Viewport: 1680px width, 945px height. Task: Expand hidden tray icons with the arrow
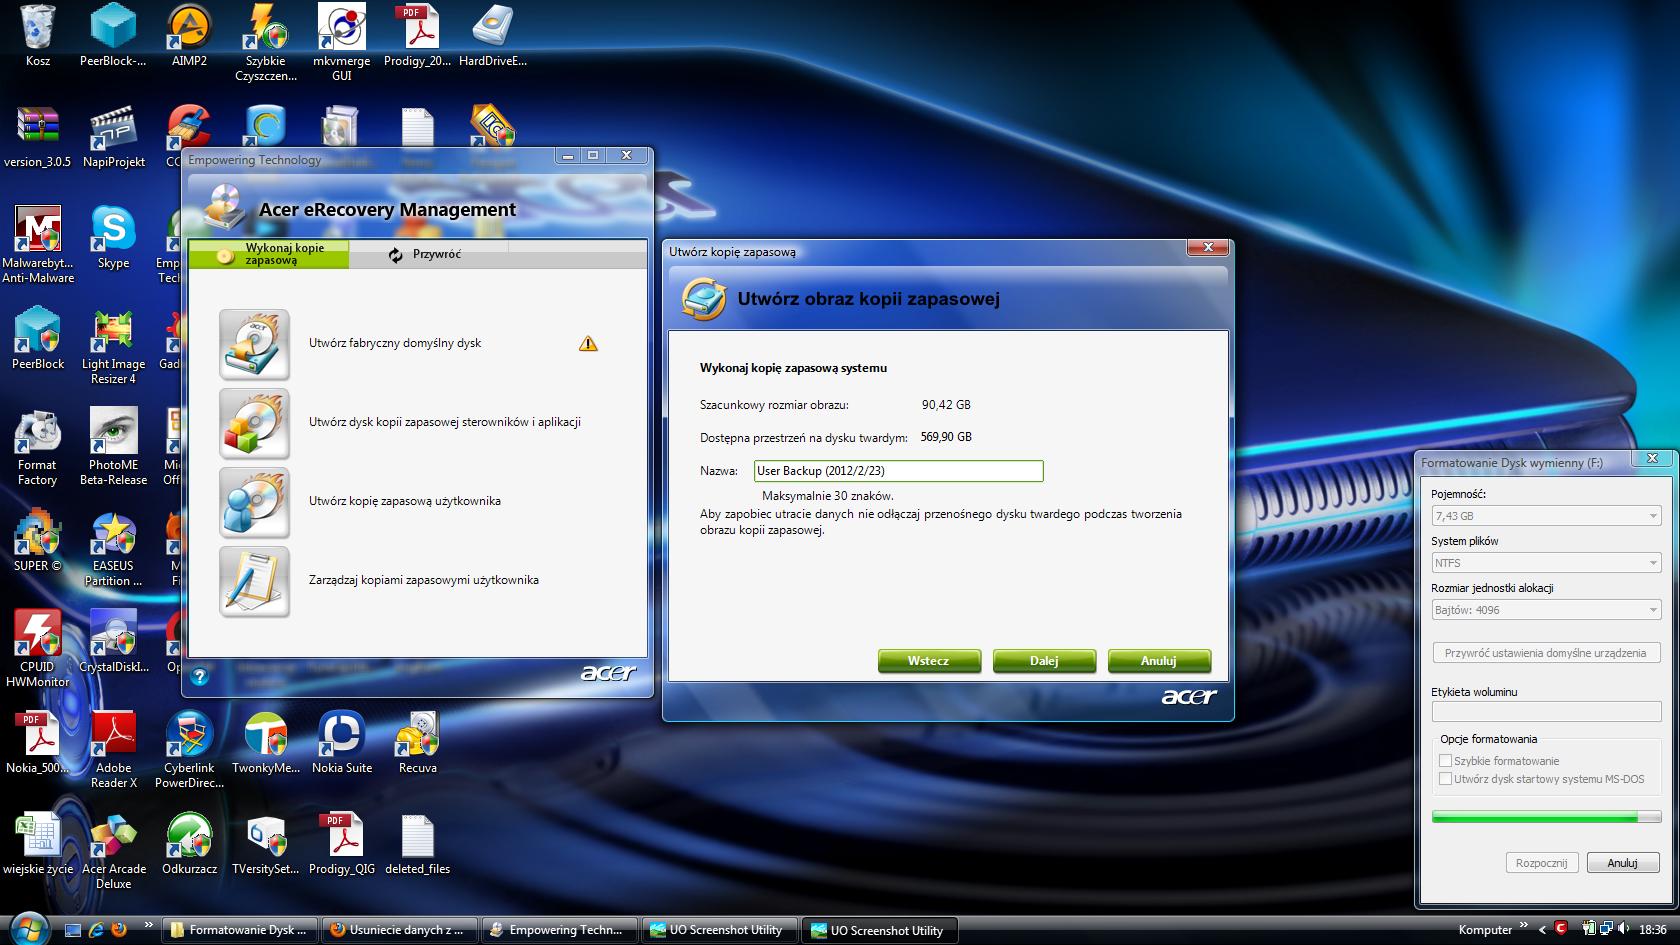tap(1542, 930)
